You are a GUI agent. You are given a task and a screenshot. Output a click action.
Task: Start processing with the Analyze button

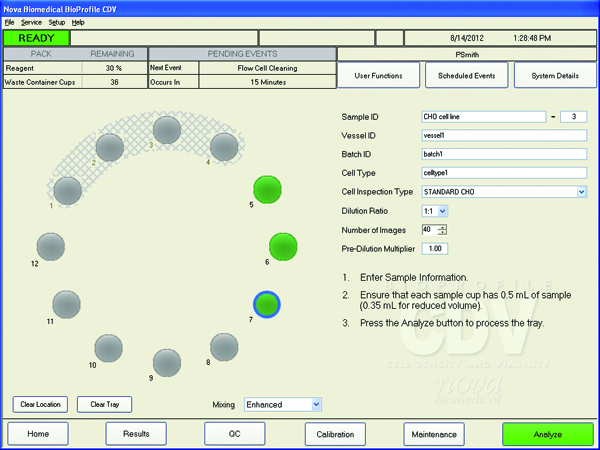(x=548, y=434)
